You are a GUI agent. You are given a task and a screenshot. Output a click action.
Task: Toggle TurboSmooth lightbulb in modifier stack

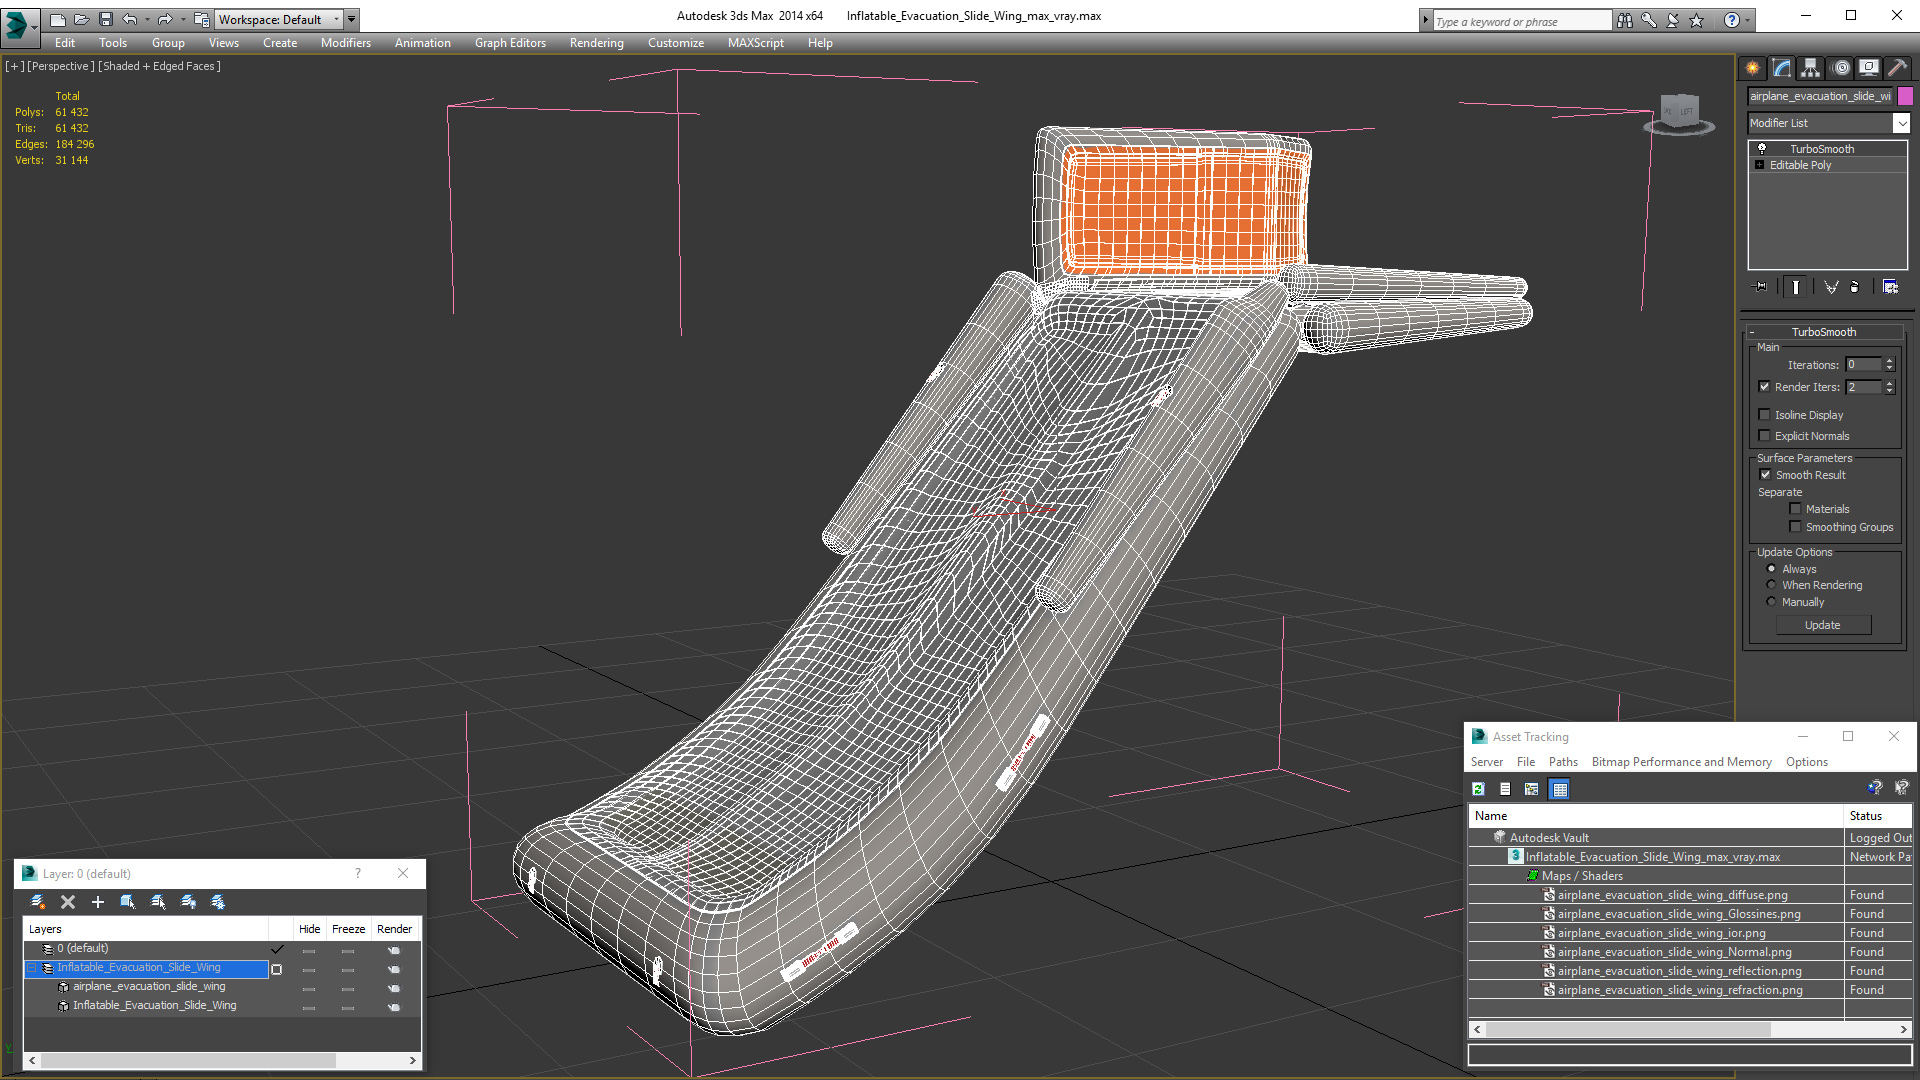click(1762, 149)
